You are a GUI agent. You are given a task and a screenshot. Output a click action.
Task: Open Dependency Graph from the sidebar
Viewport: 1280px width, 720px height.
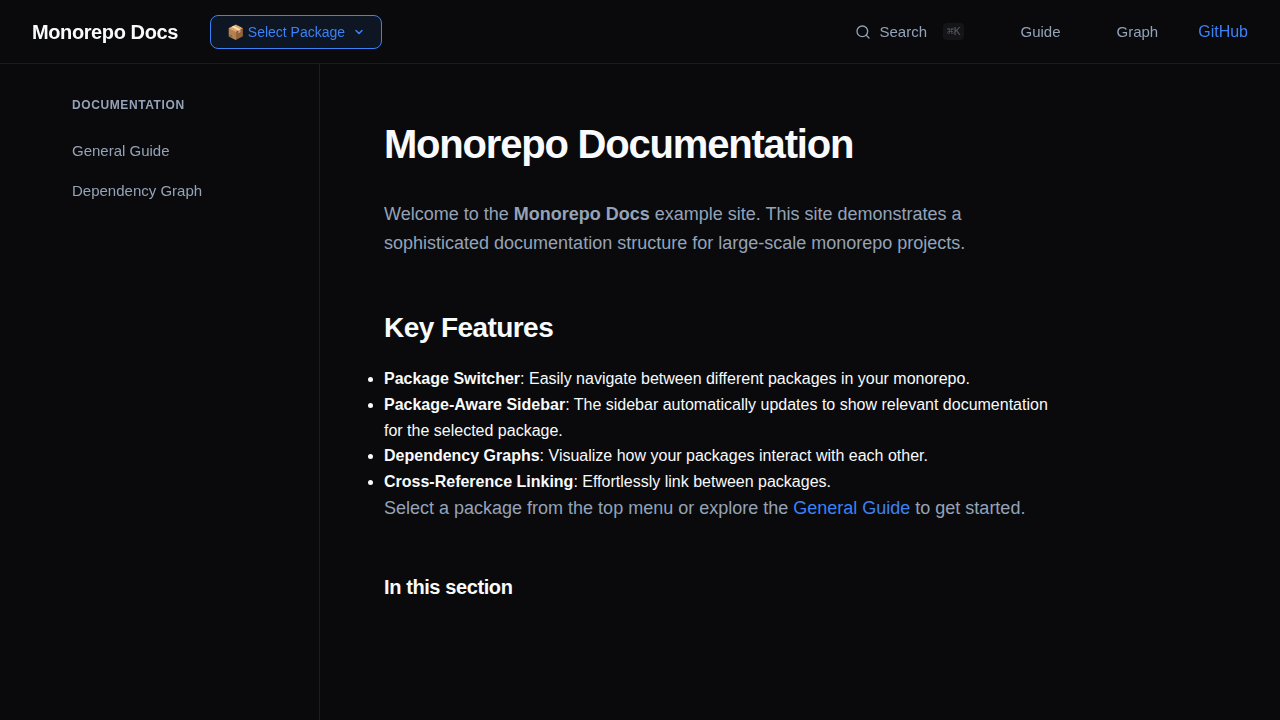click(137, 190)
